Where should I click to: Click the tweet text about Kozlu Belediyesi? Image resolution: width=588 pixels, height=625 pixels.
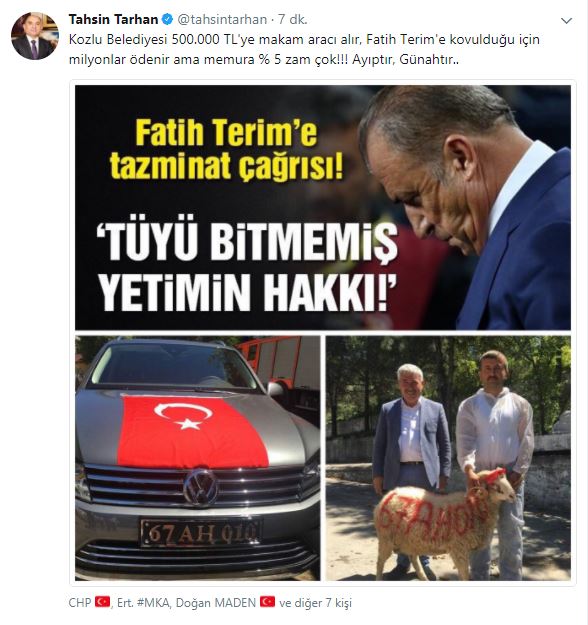tap(304, 50)
